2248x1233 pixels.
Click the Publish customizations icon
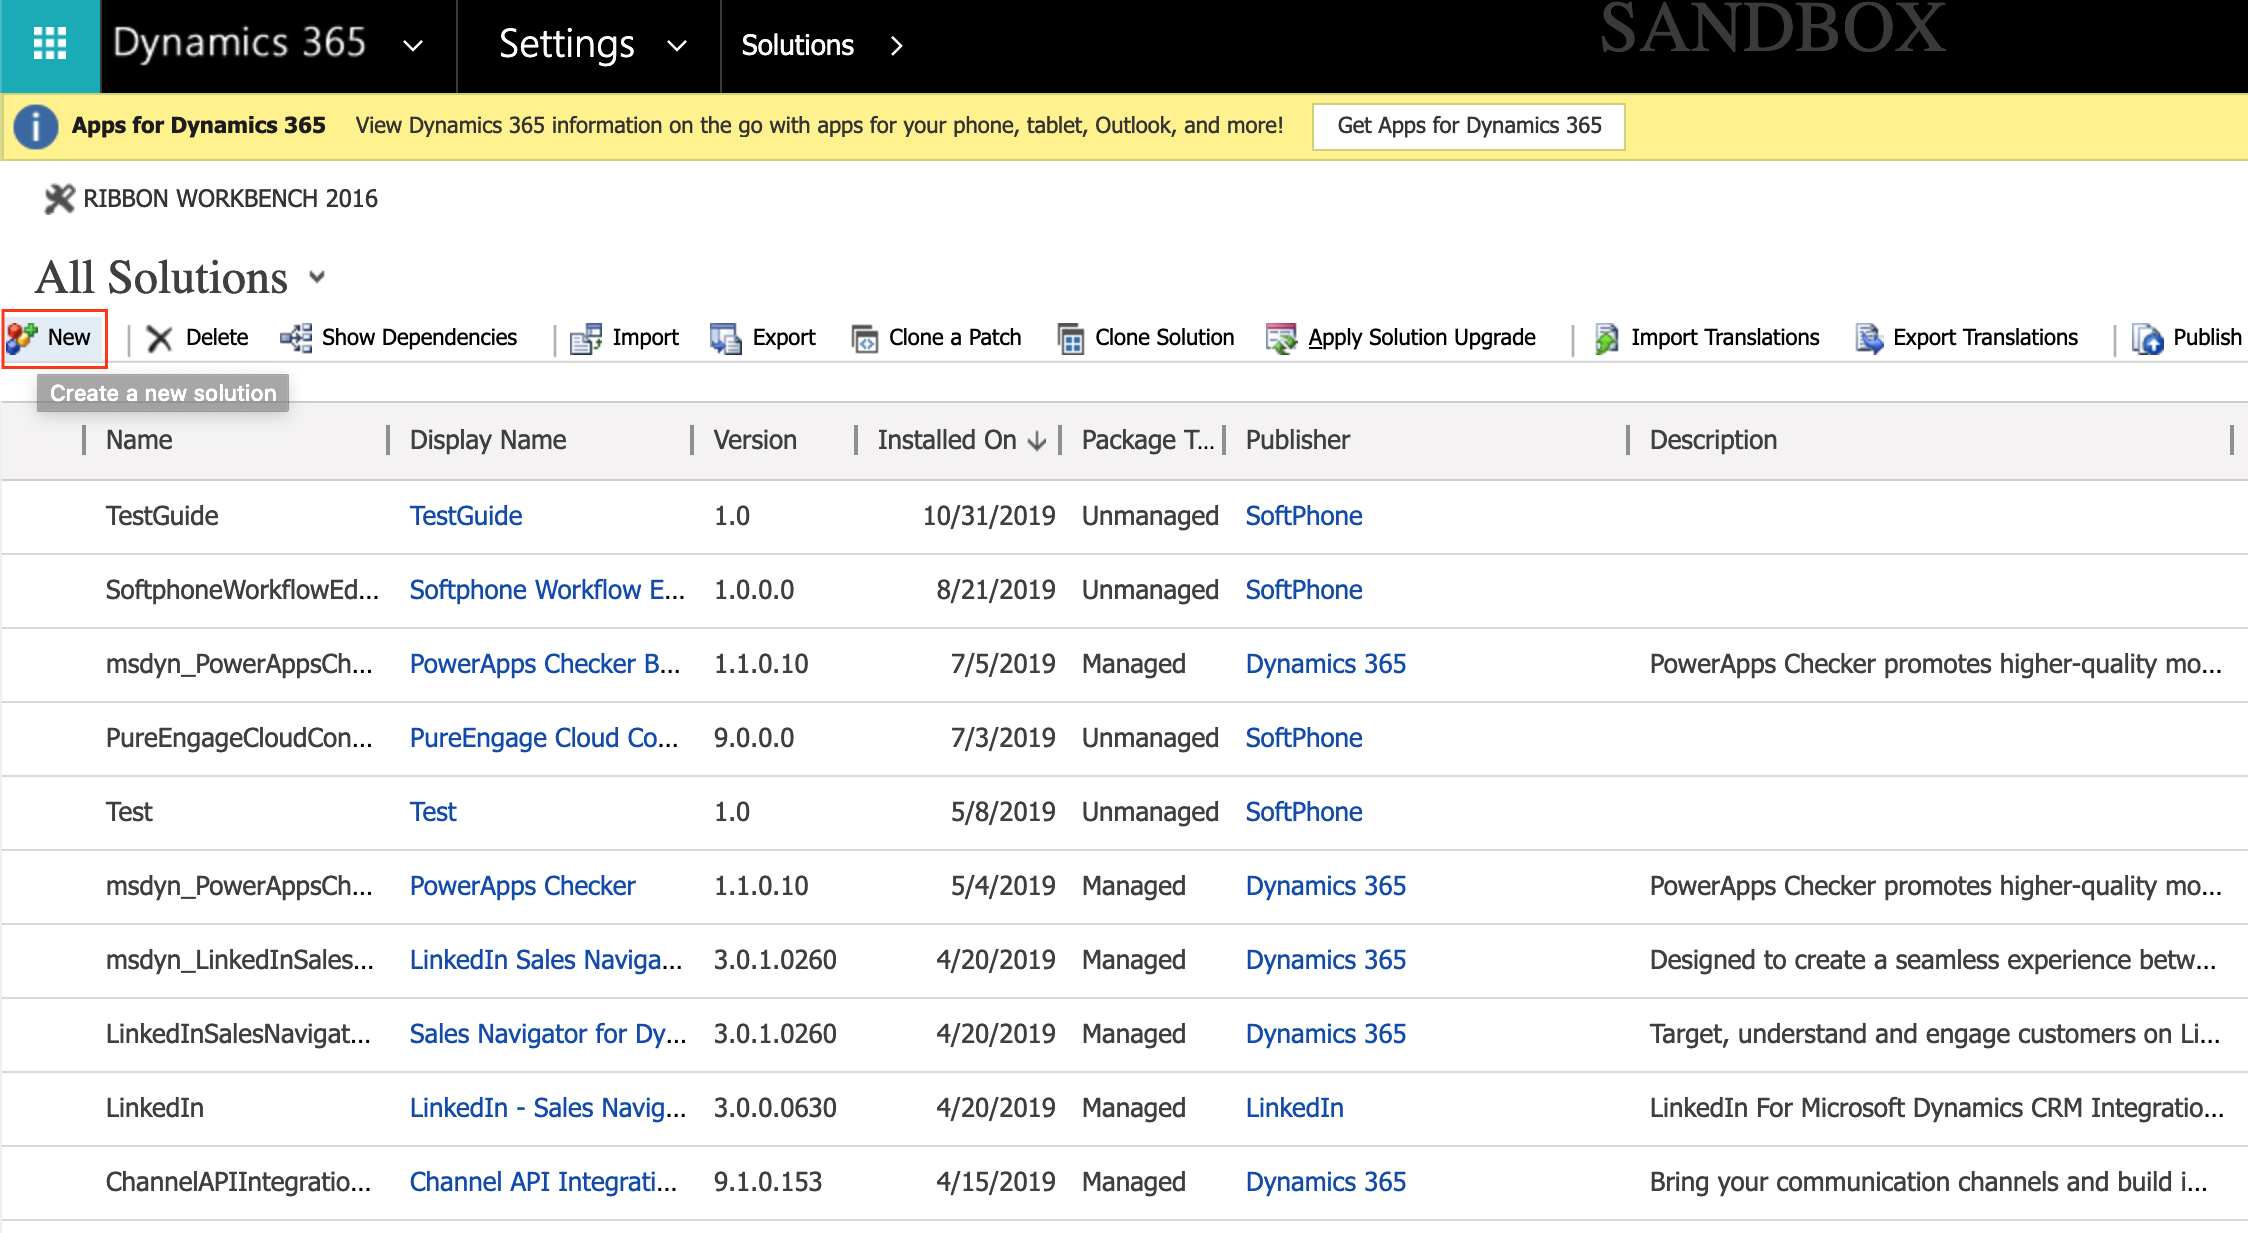click(x=2147, y=338)
